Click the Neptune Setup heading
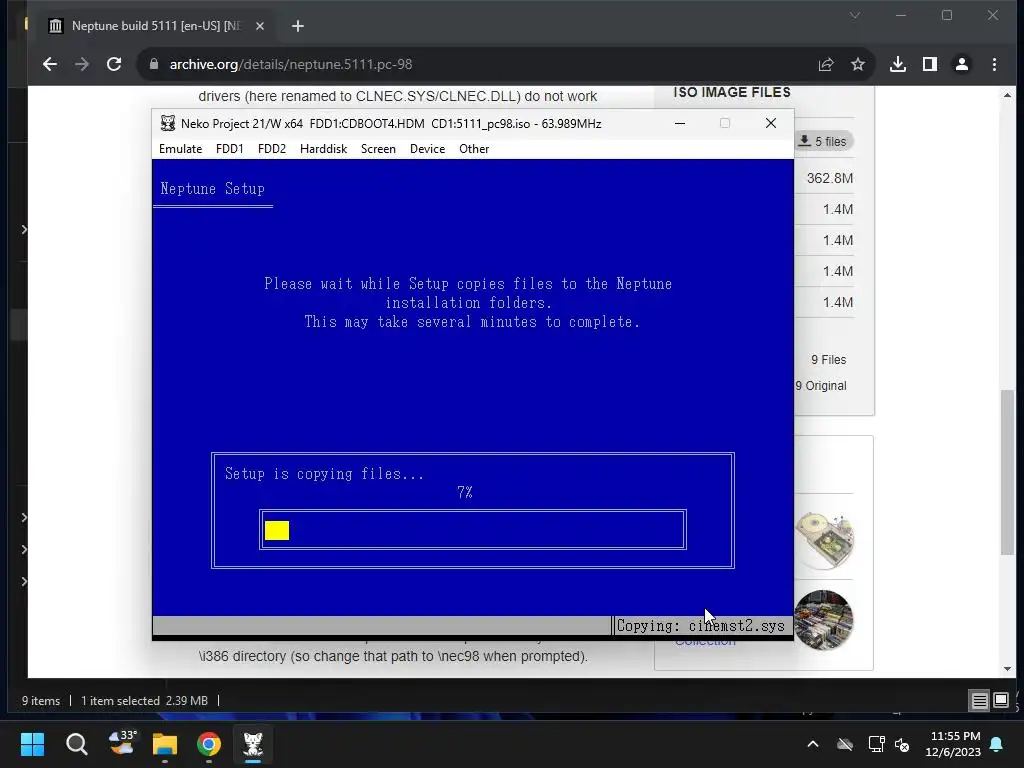The width and height of the screenshot is (1024, 768). [x=212, y=189]
